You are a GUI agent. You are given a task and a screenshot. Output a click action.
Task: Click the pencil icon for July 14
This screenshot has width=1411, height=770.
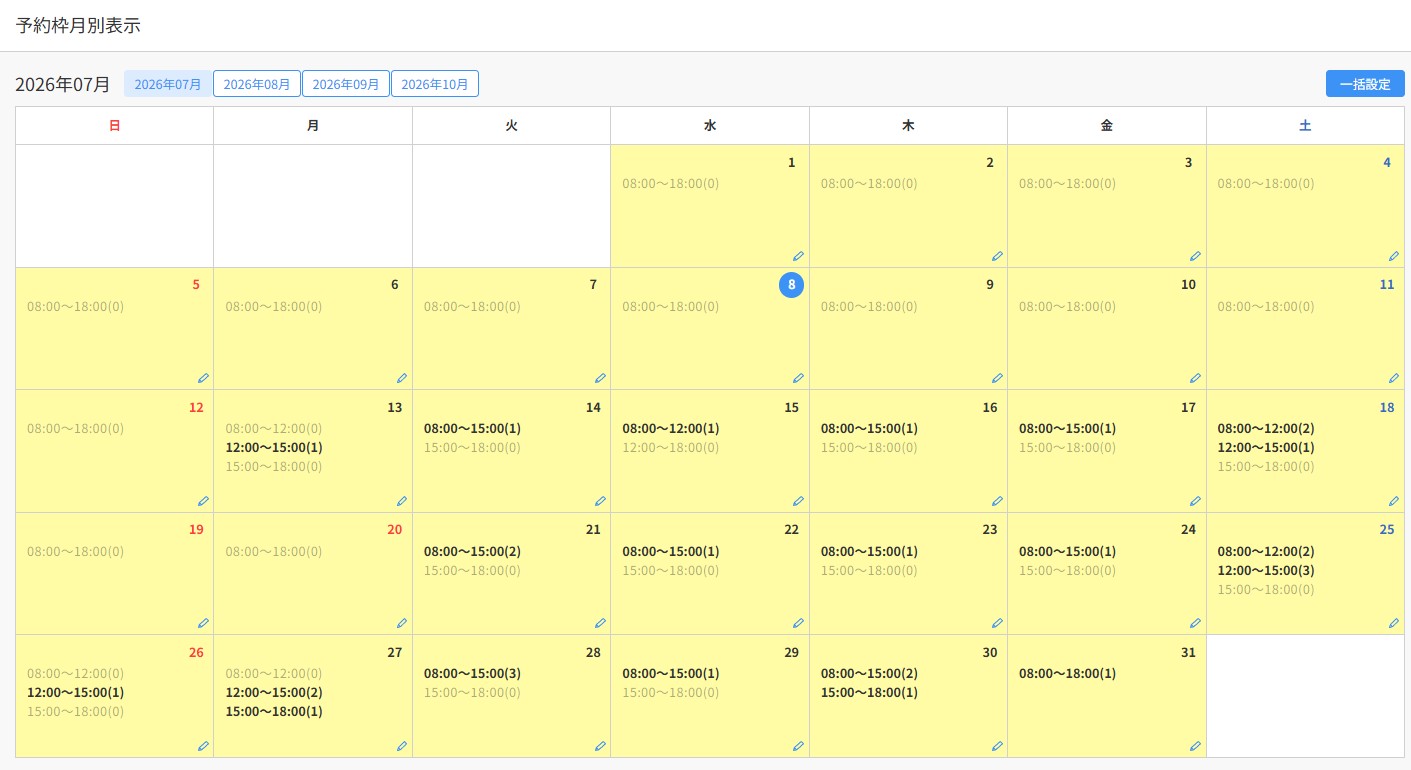[600, 501]
